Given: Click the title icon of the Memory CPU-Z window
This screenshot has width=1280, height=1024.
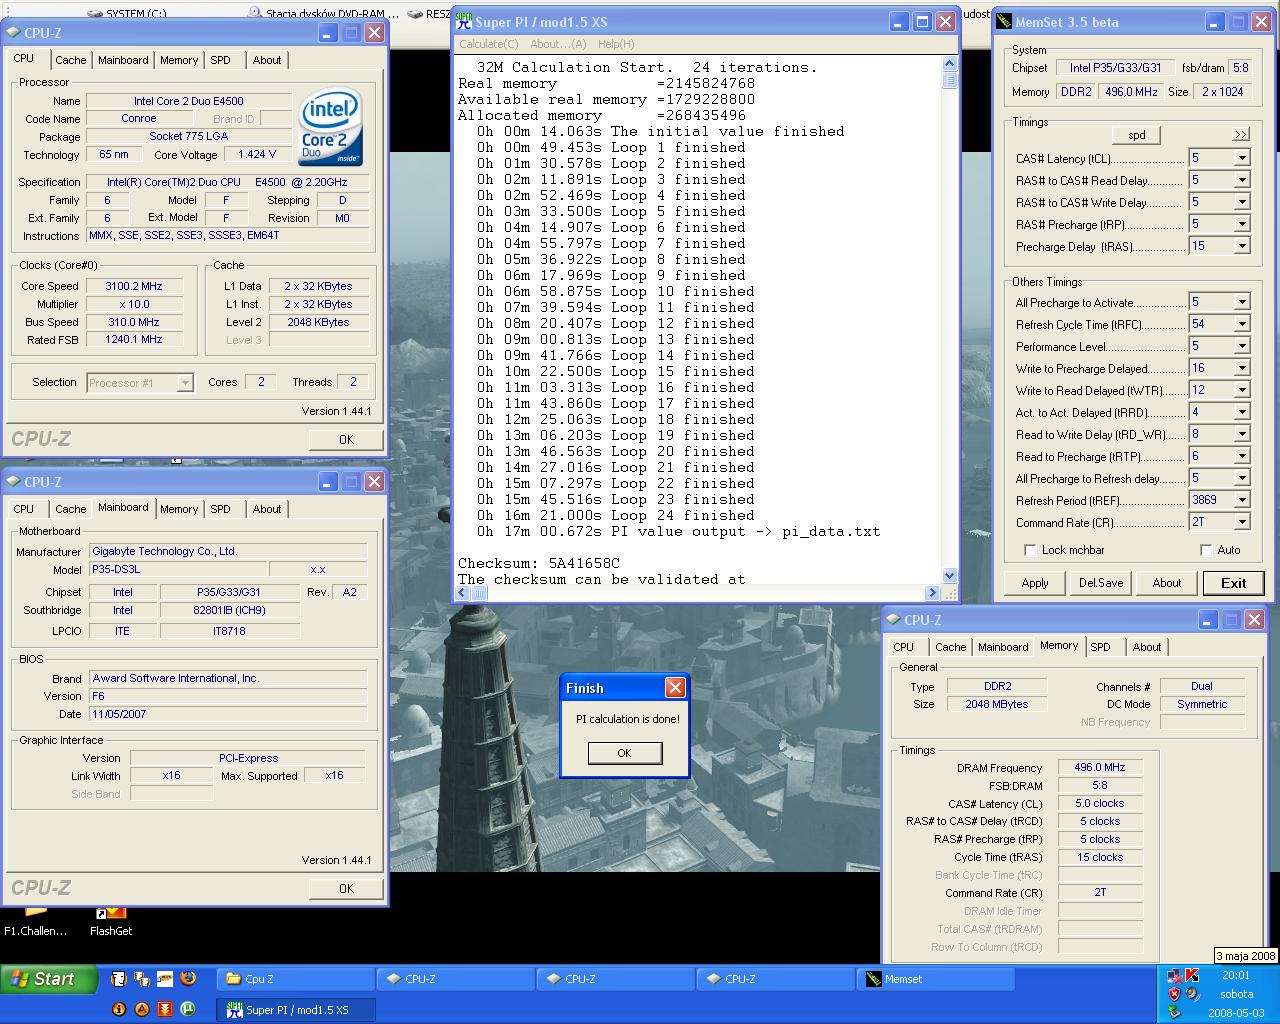Looking at the screenshot, I should 893,620.
